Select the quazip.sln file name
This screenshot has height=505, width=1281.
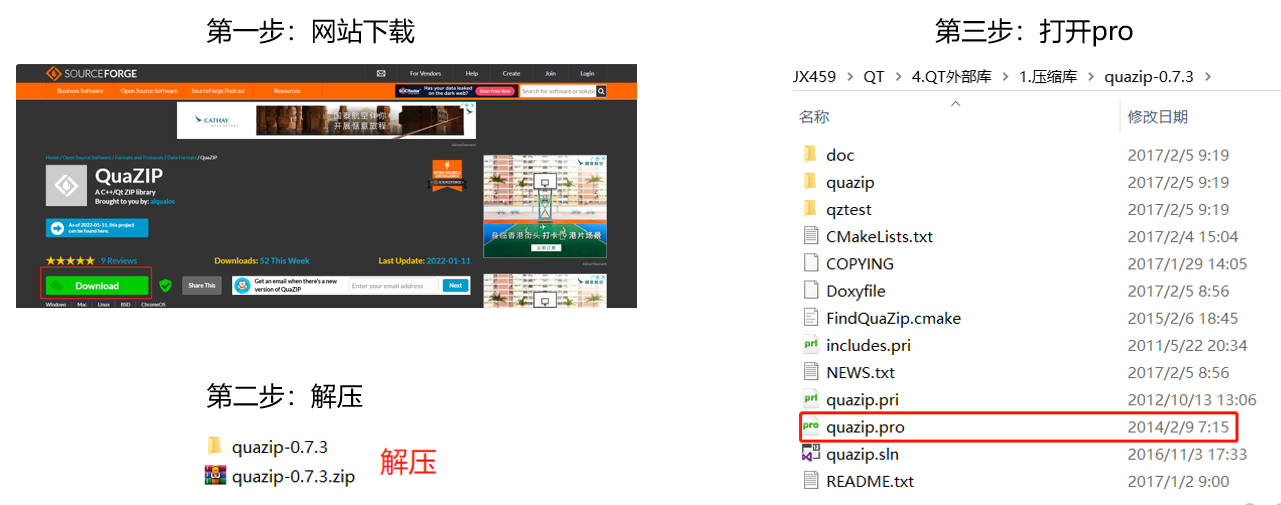862,454
